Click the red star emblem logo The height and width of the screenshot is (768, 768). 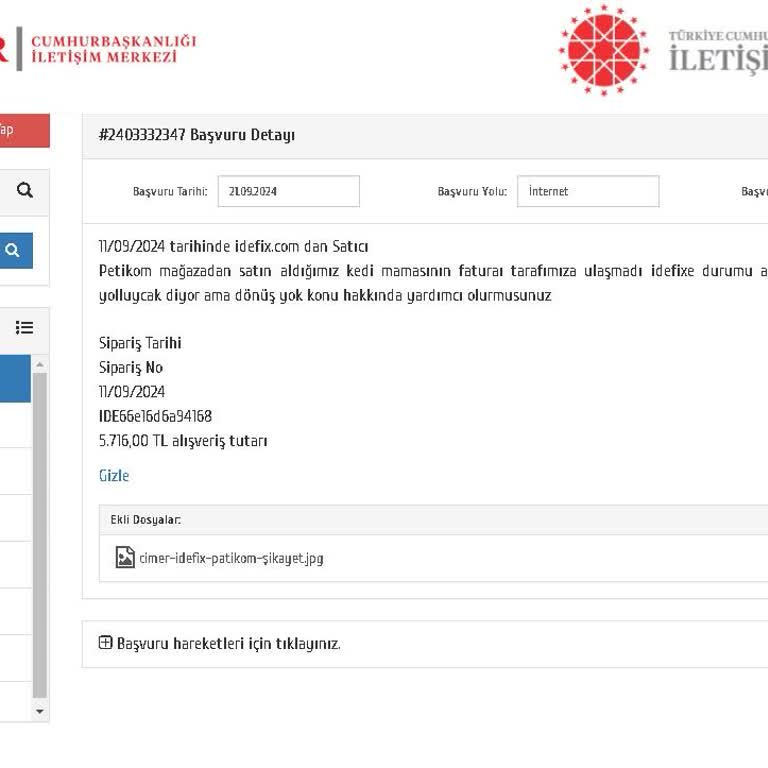coord(604,50)
